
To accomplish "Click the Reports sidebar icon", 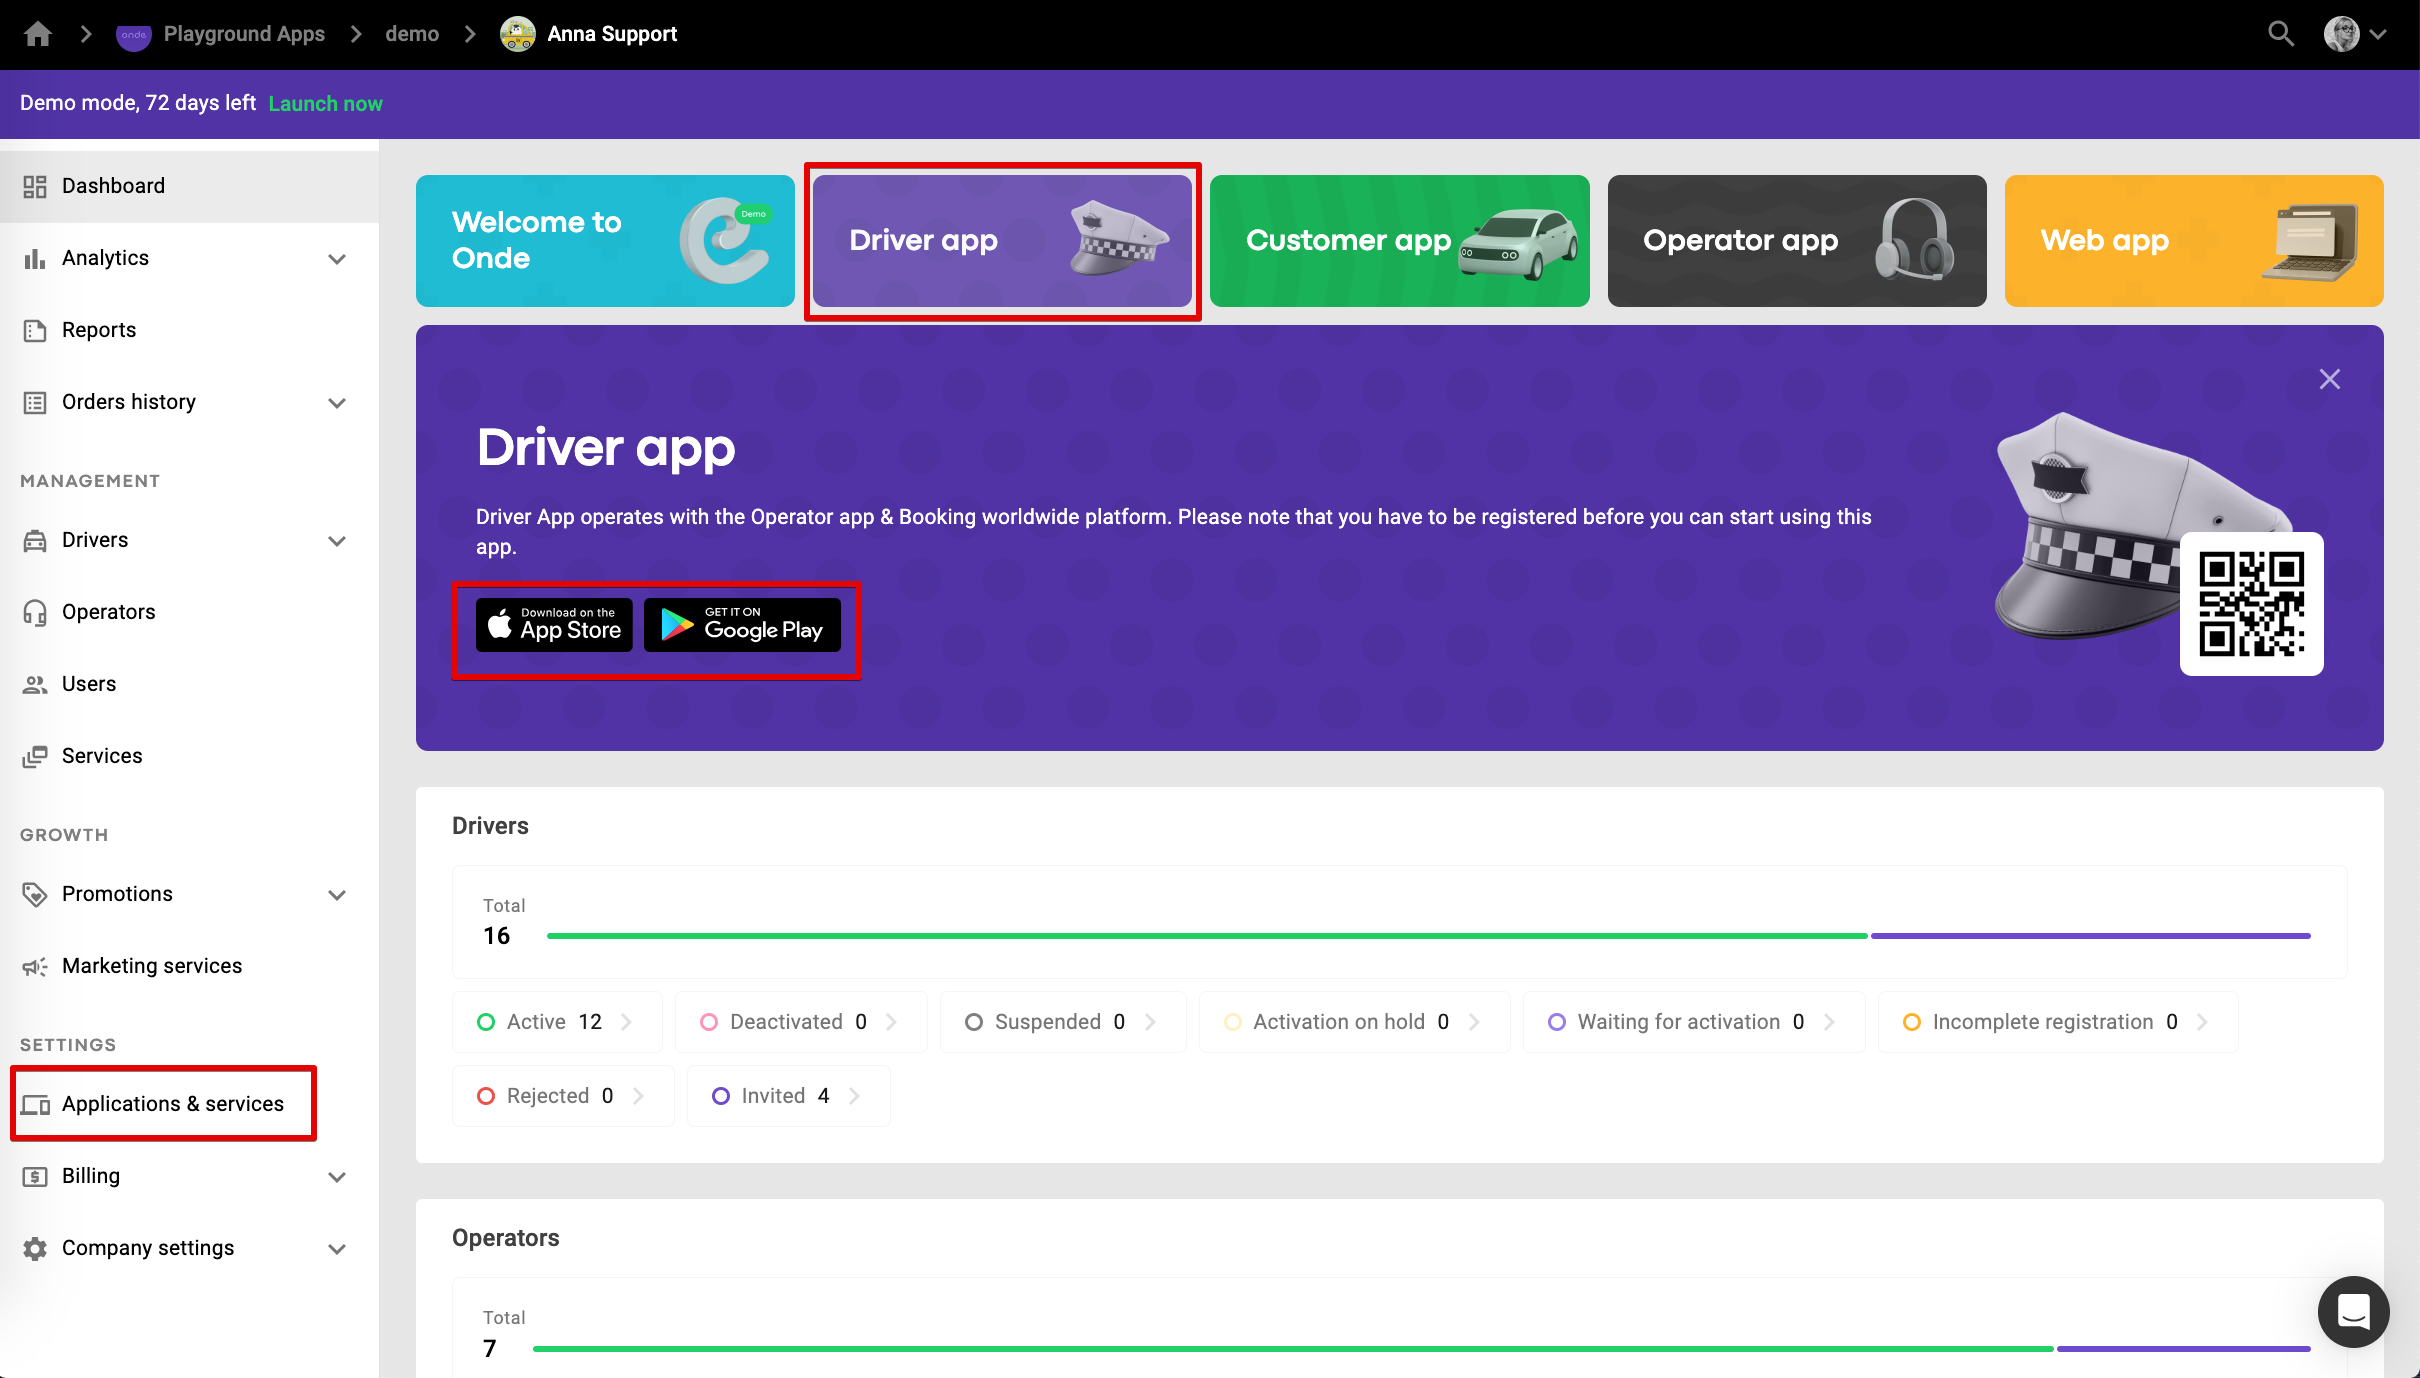I will (x=35, y=330).
